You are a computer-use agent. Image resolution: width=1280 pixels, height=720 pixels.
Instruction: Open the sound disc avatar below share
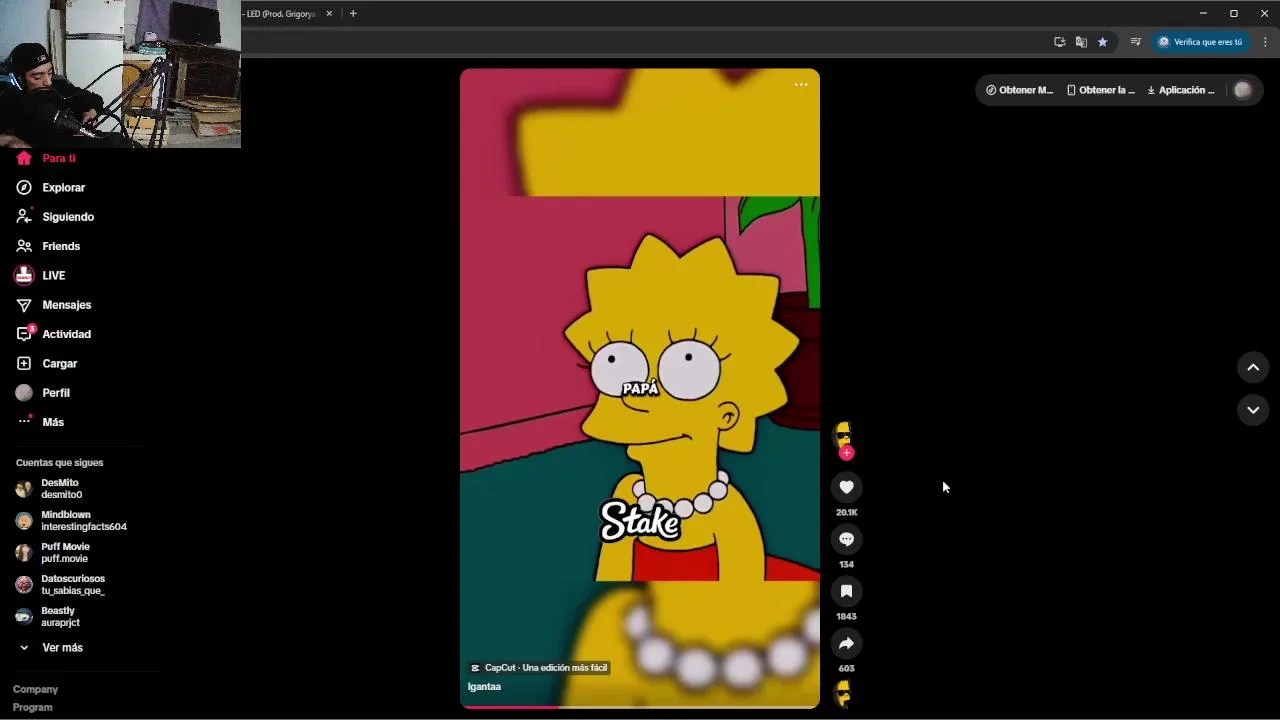(843, 694)
